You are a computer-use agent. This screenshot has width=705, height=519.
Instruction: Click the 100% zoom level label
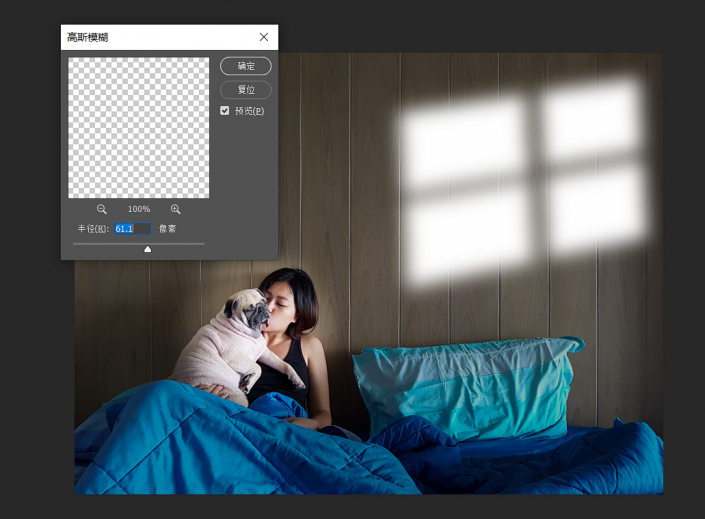point(139,209)
